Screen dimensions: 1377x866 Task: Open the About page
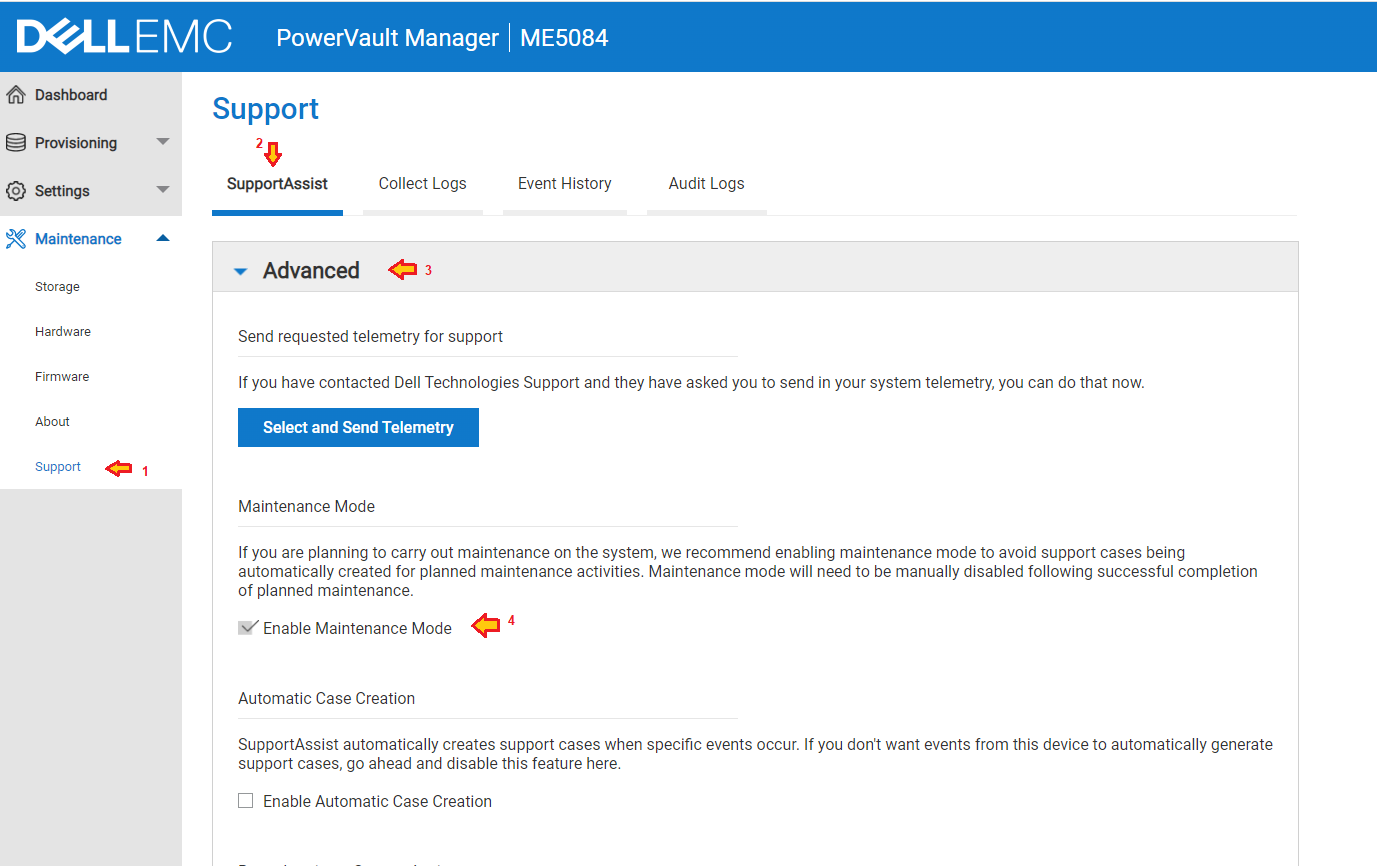point(52,421)
